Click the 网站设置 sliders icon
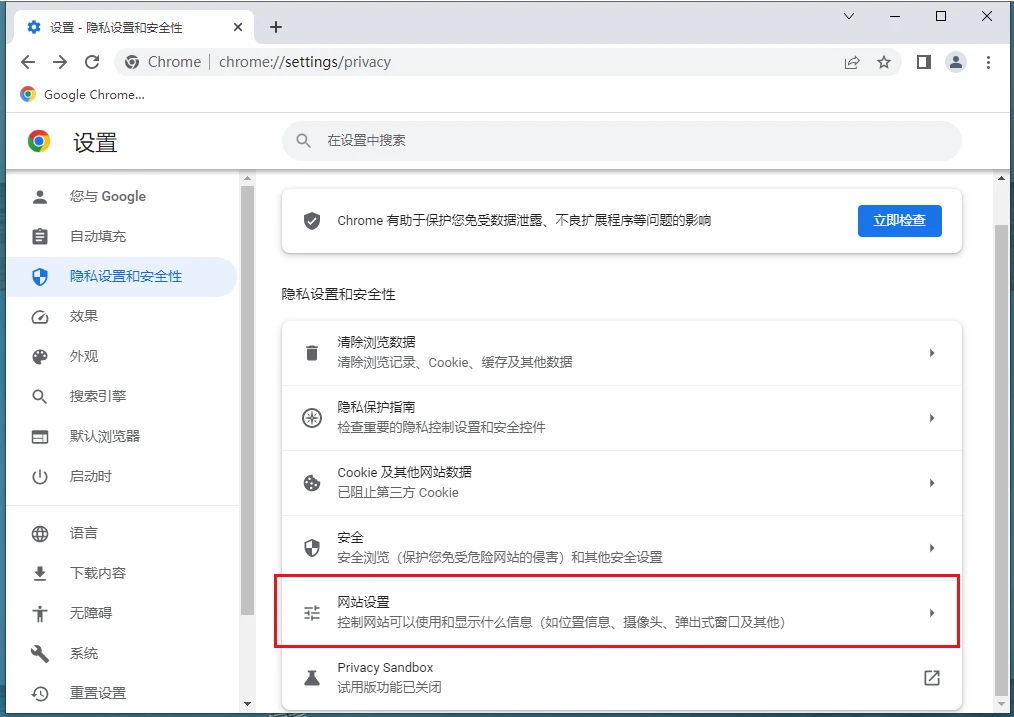Screen dimensions: 1014x717 pyautogui.click(x=312, y=613)
